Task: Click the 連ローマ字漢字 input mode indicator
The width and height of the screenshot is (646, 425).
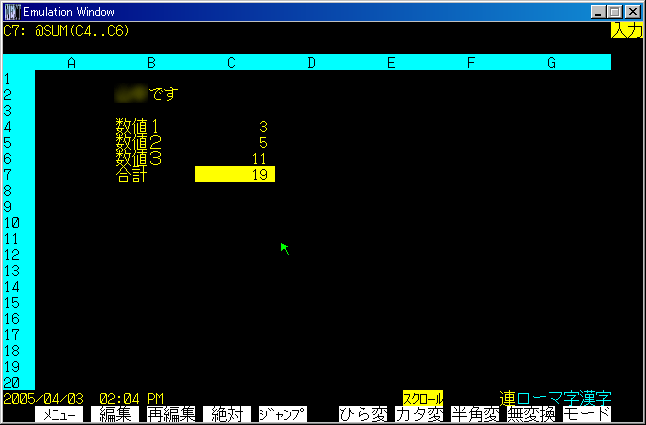Action: pos(555,398)
